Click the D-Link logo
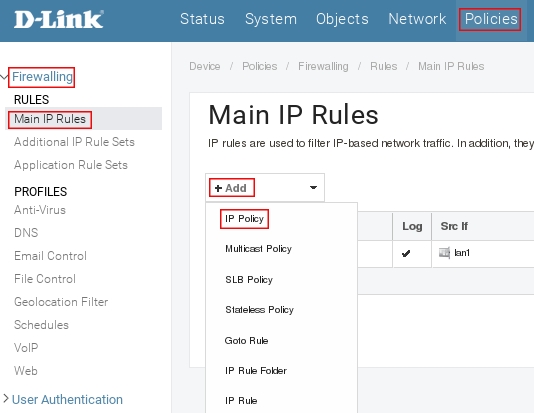The image size is (534, 413). click(59, 19)
